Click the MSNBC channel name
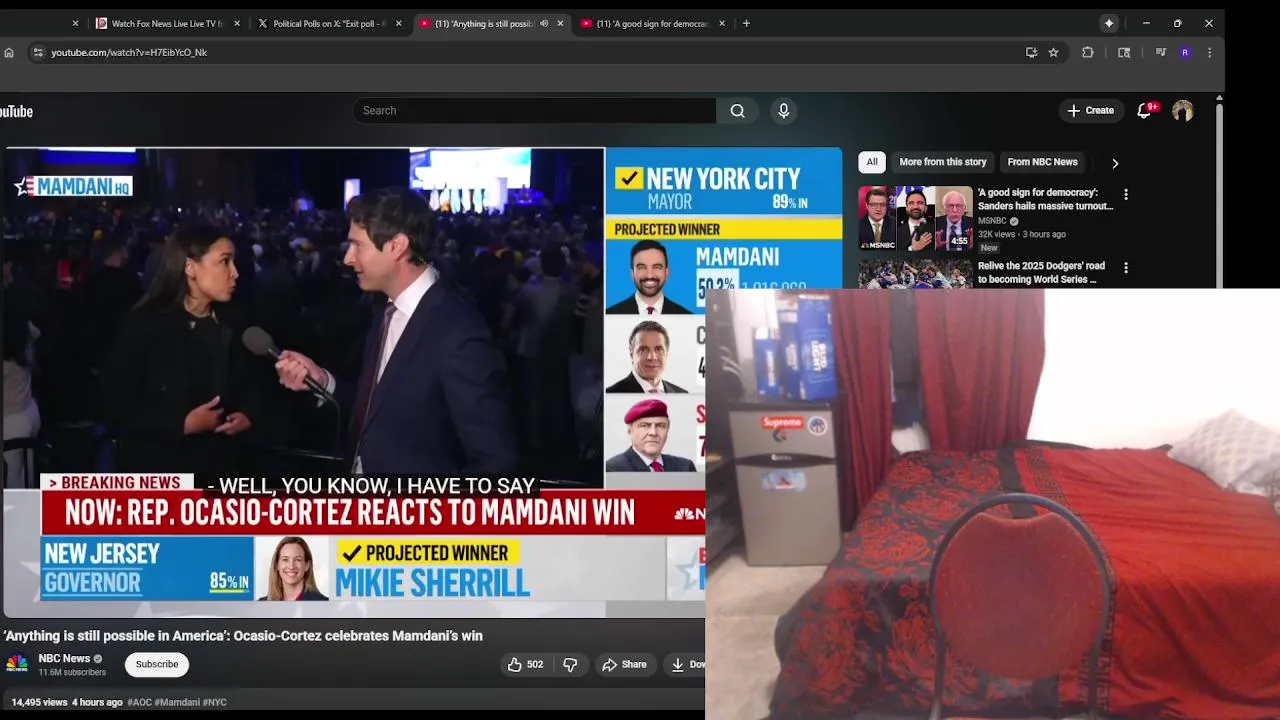This screenshot has height=720, width=1280. click(x=992, y=221)
